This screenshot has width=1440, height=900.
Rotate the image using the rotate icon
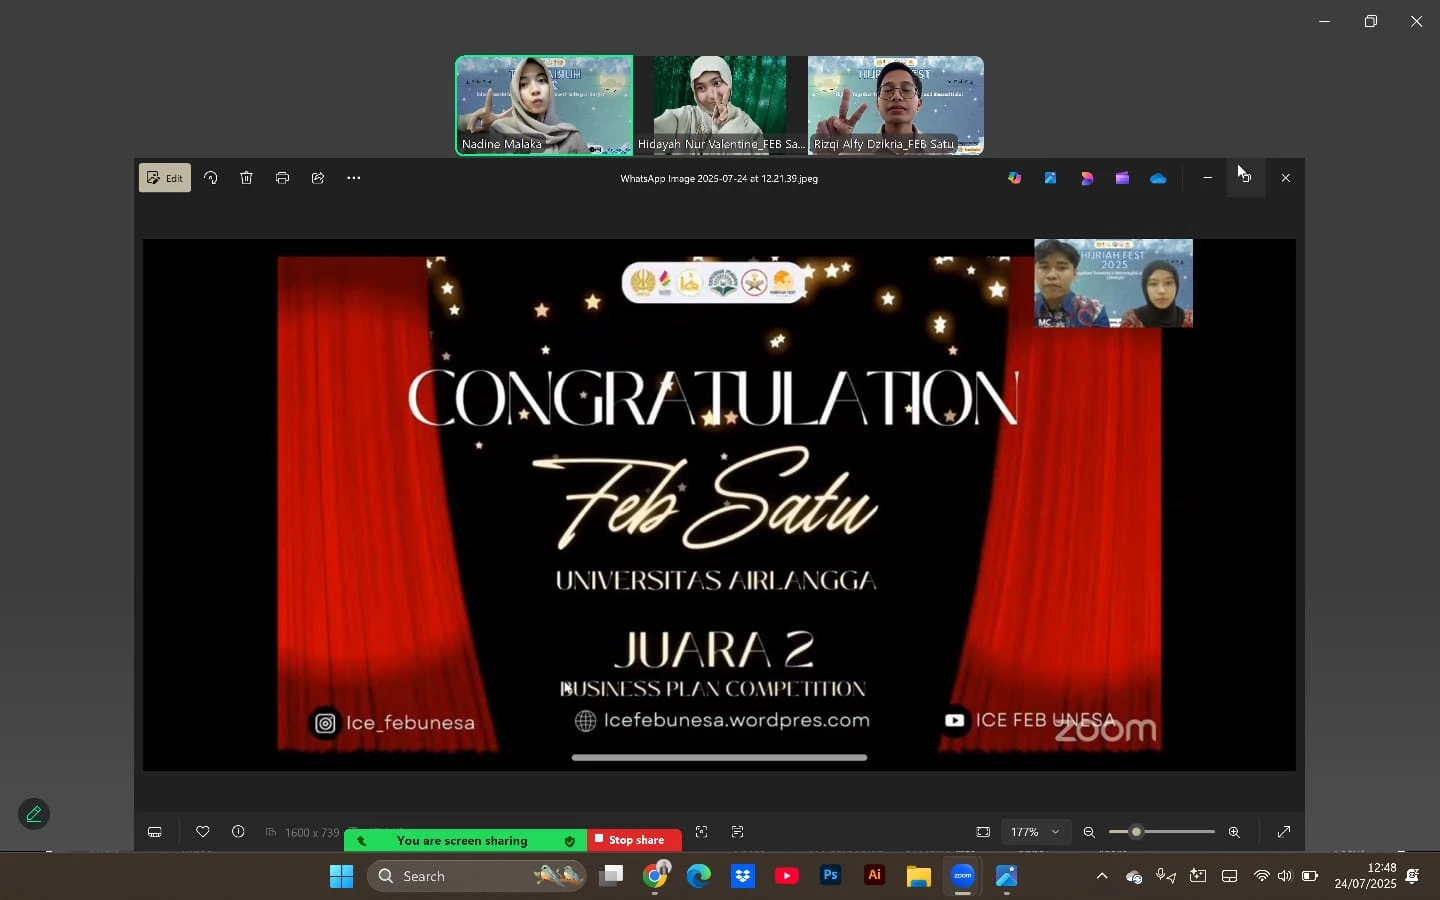[211, 178]
